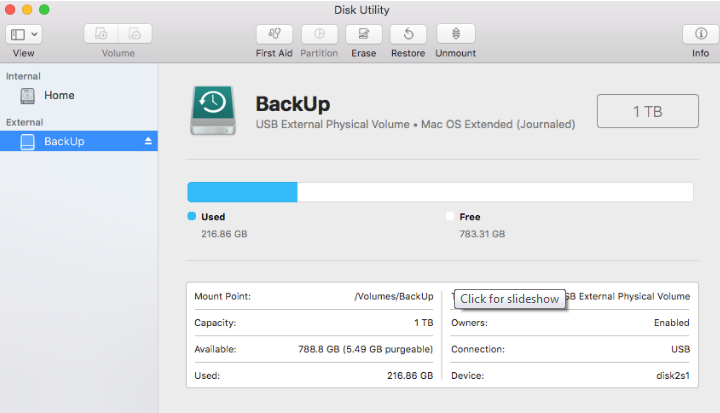This screenshot has height=413, width=720.
Task: Click the Internal section header
Action: [23, 76]
